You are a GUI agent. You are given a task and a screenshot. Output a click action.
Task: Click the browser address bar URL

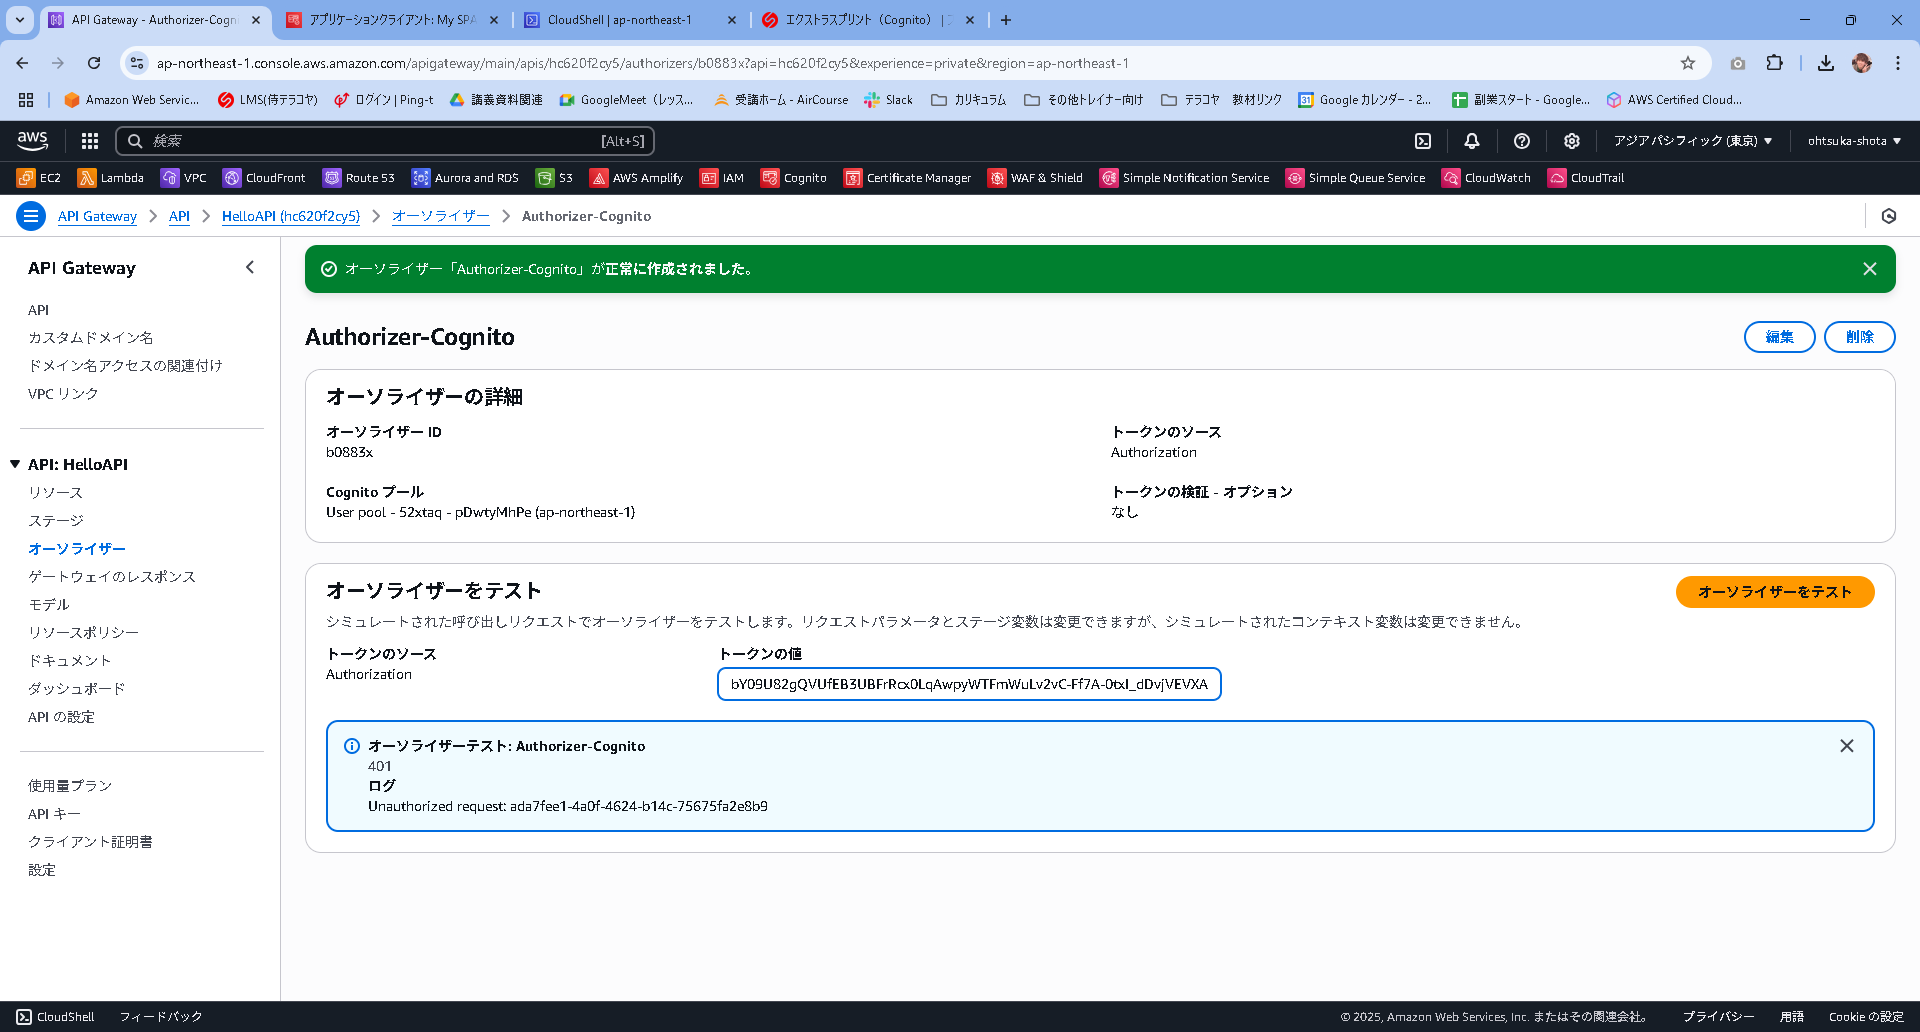[x=643, y=63]
